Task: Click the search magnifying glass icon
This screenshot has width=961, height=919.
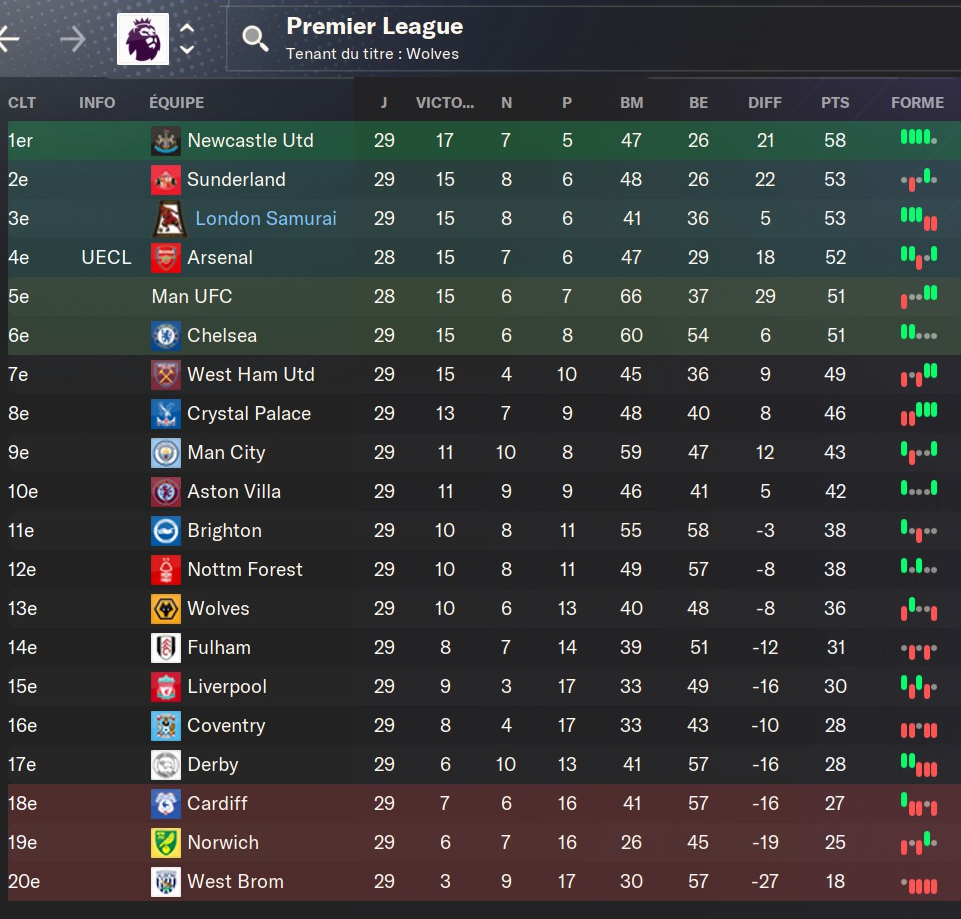Action: tap(255, 39)
